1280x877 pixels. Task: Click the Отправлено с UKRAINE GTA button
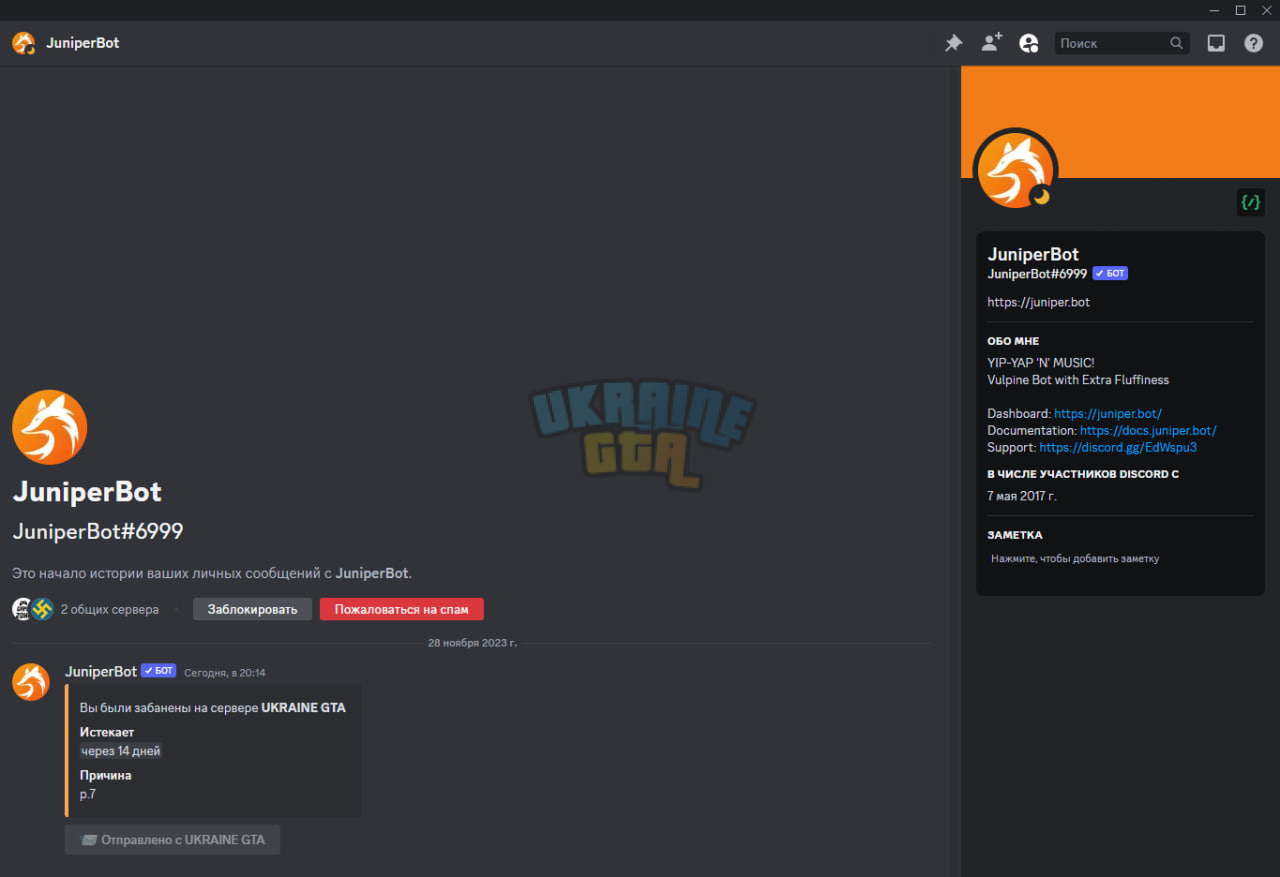[172, 840]
